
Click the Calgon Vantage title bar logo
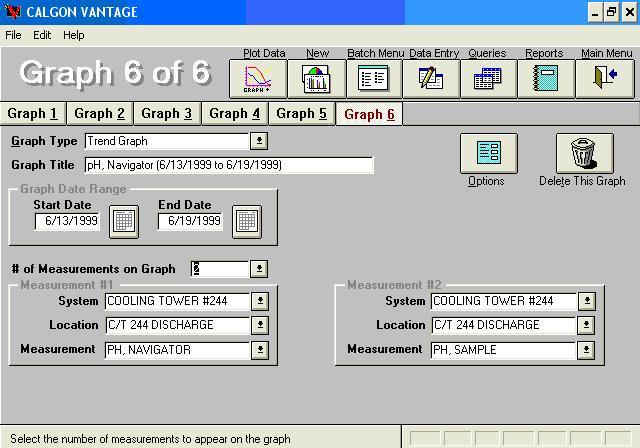click(x=12, y=11)
